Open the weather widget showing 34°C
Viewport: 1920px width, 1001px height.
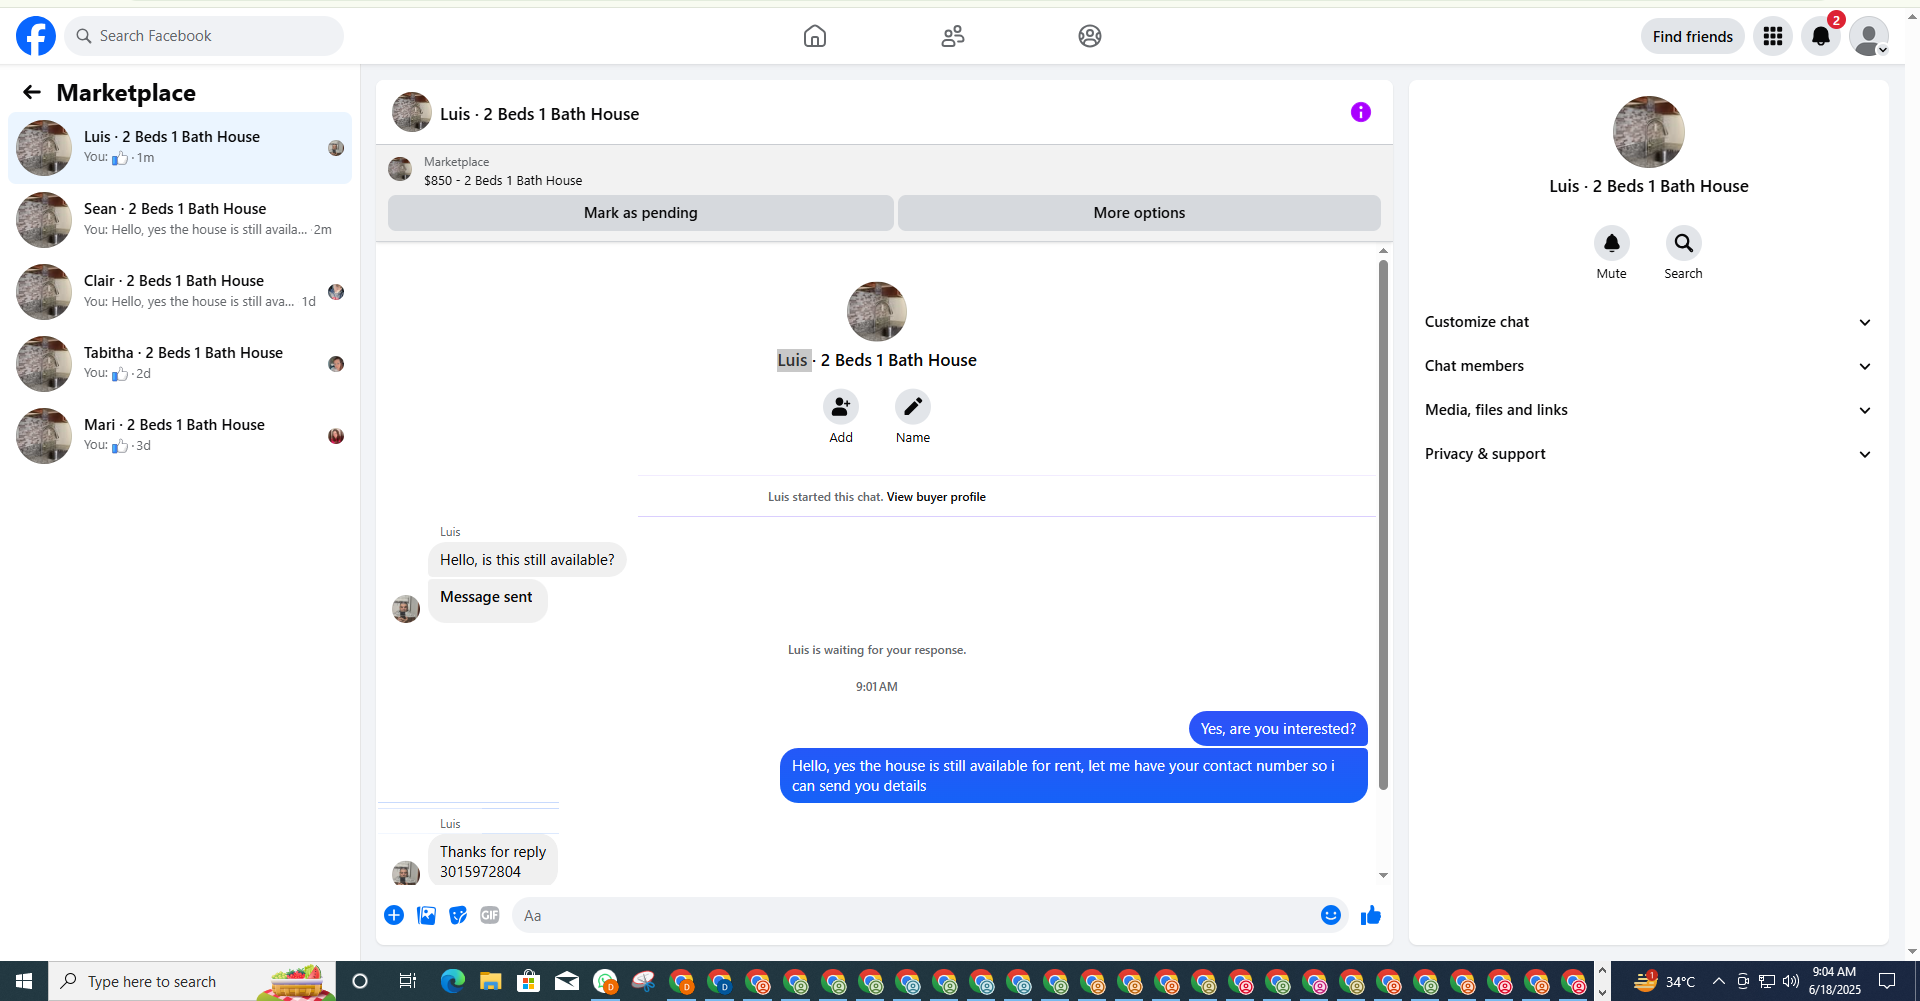[1665, 981]
